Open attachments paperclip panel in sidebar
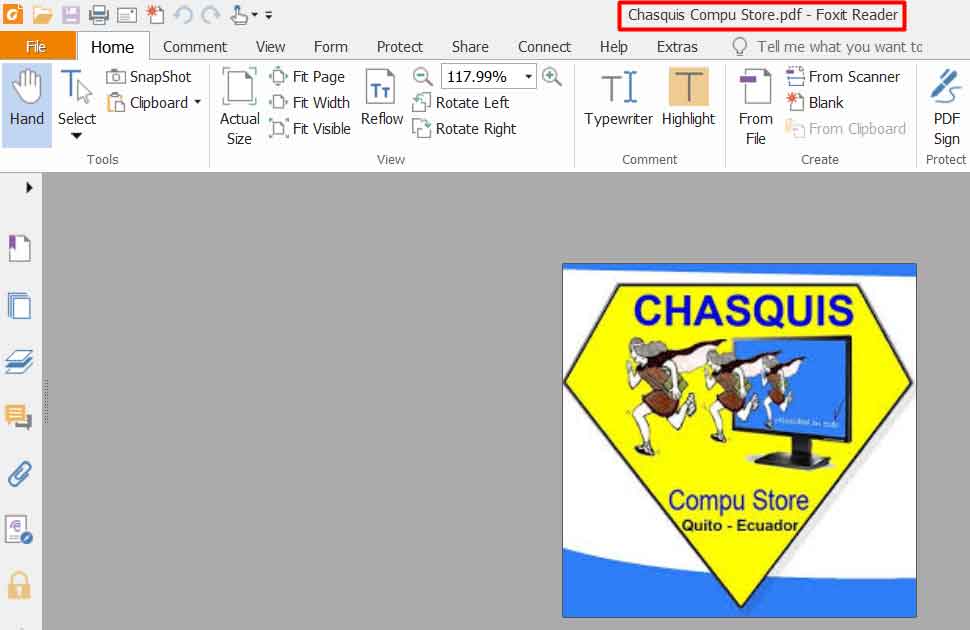 coord(19,474)
